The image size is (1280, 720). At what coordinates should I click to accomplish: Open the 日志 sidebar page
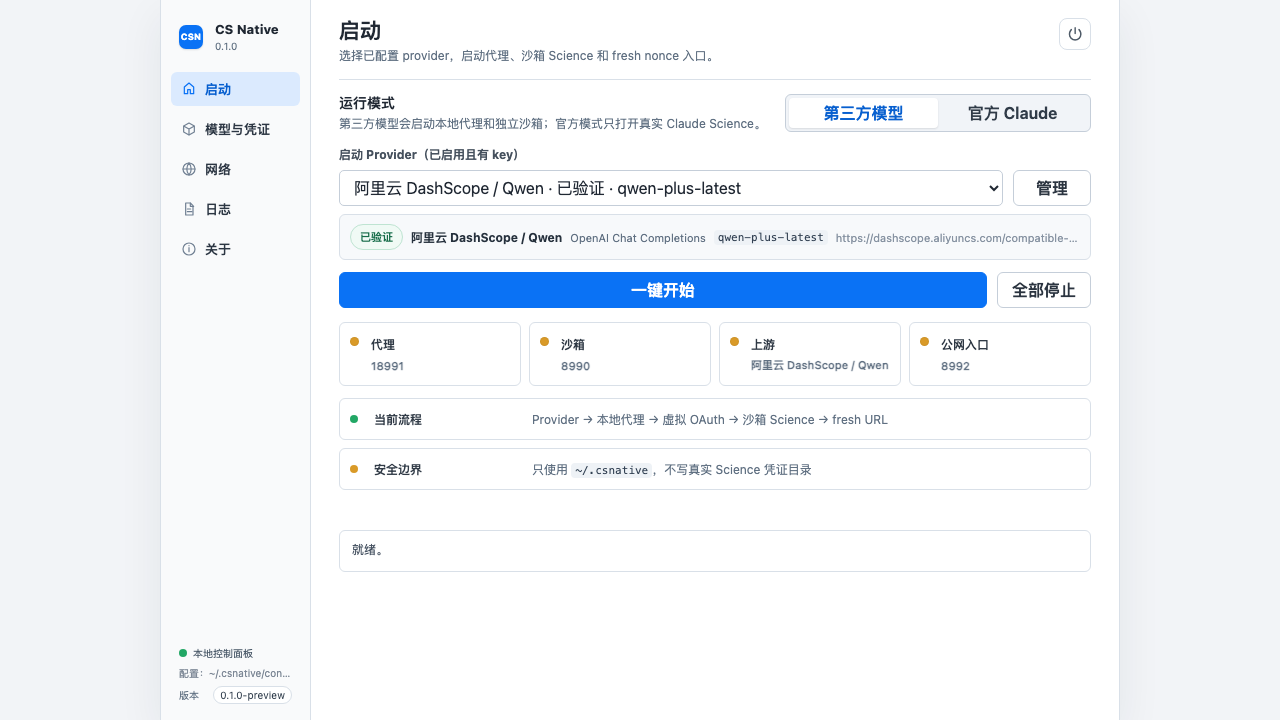(235, 209)
